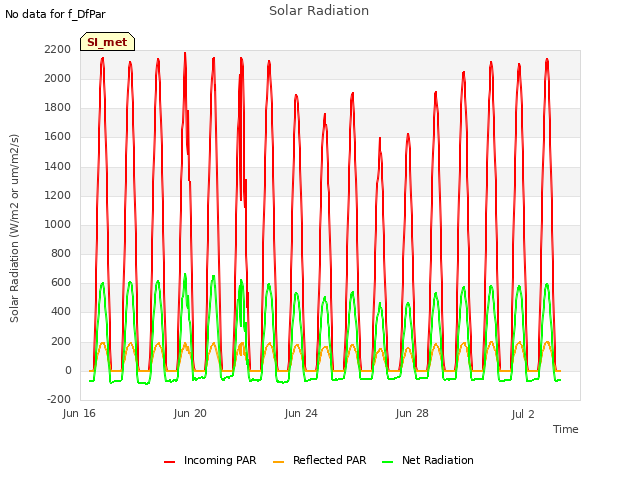
Task: Click the Time axis label
Action: [566, 429]
